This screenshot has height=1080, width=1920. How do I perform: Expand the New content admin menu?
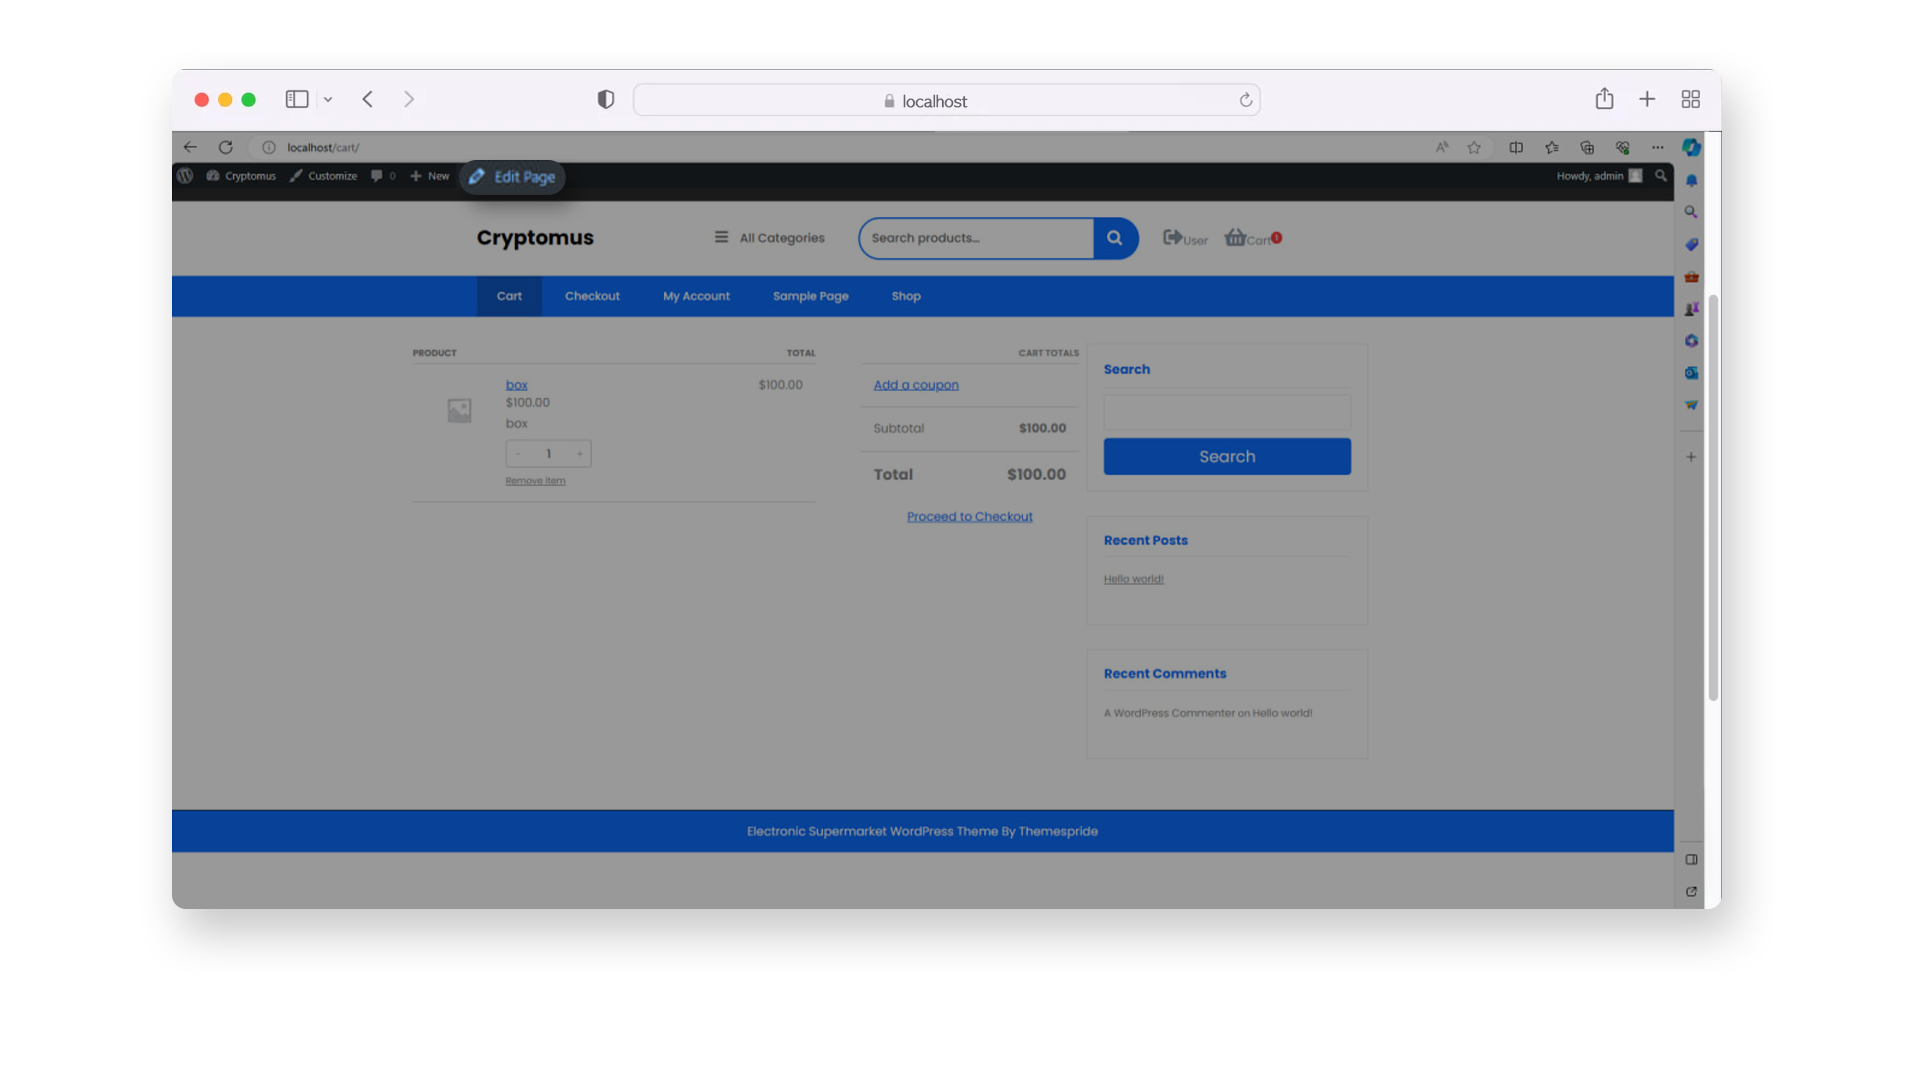430,176
